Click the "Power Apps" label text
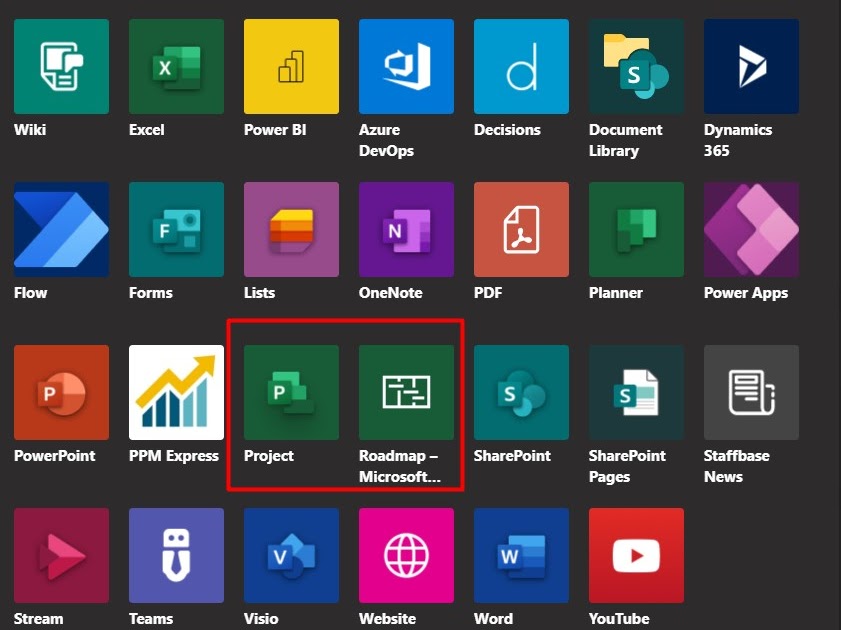841x630 pixels. [746, 293]
